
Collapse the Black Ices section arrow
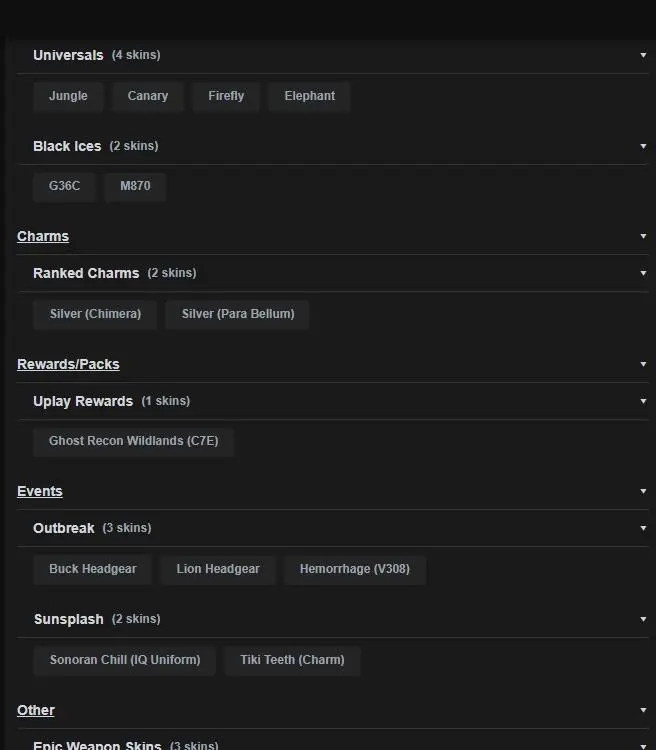pyautogui.click(x=643, y=146)
